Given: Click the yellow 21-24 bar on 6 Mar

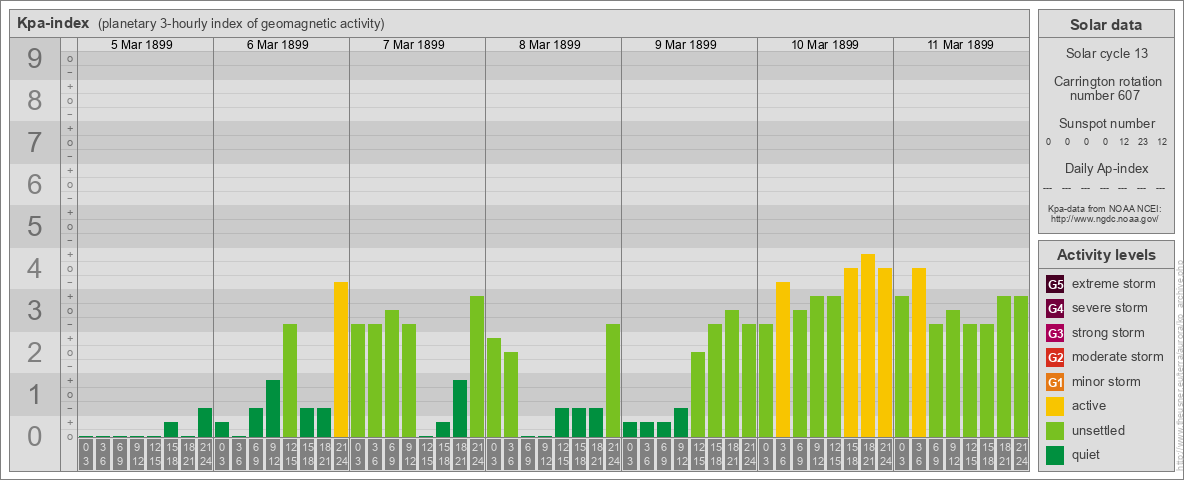Looking at the screenshot, I should coord(341,359).
